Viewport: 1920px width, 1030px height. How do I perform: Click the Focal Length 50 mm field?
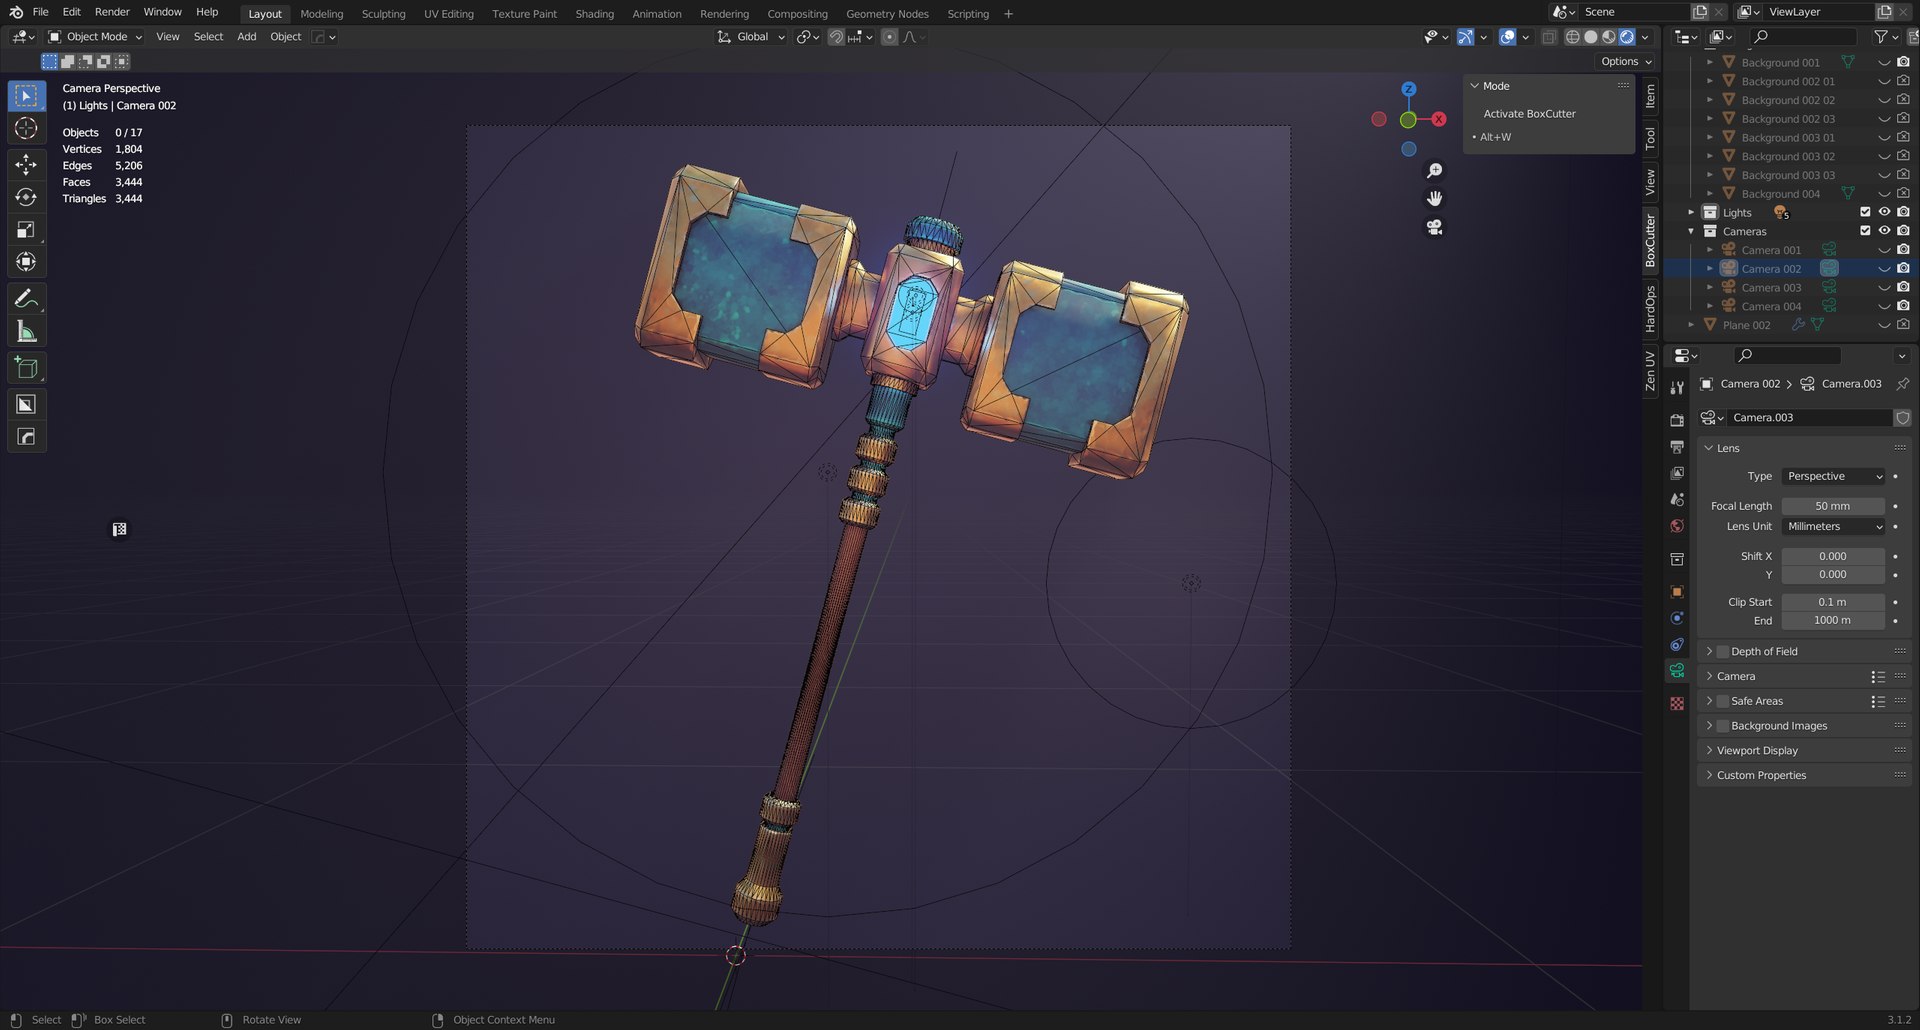click(x=1833, y=506)
